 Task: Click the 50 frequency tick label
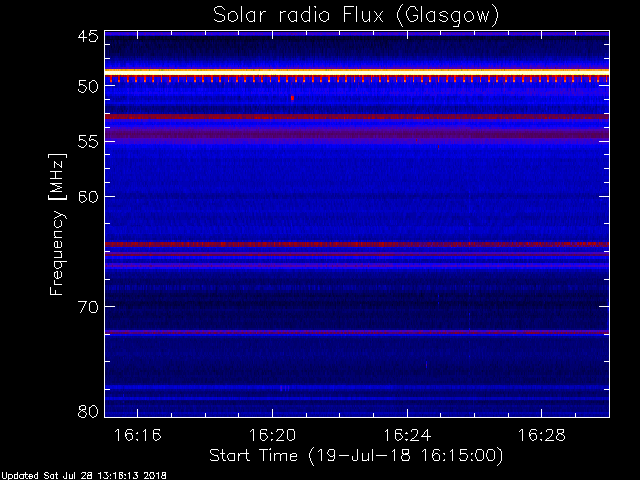pyautogui.click(x=88, y=87)
